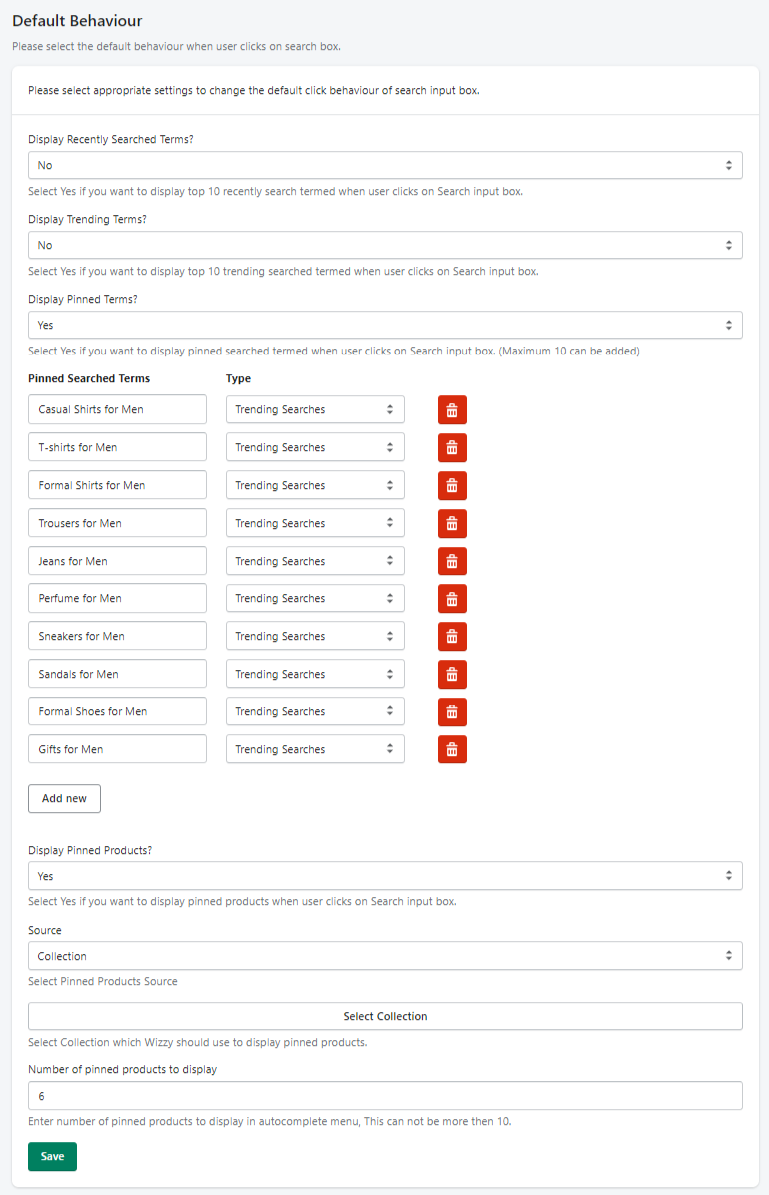Click trash icon beside Sandals for Men
The image size is (769, 1195).
point(452,674)
